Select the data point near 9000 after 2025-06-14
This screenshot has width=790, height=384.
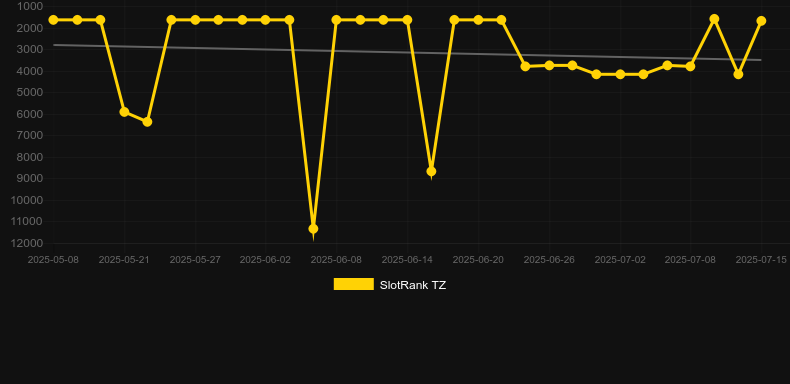[431, 172]
